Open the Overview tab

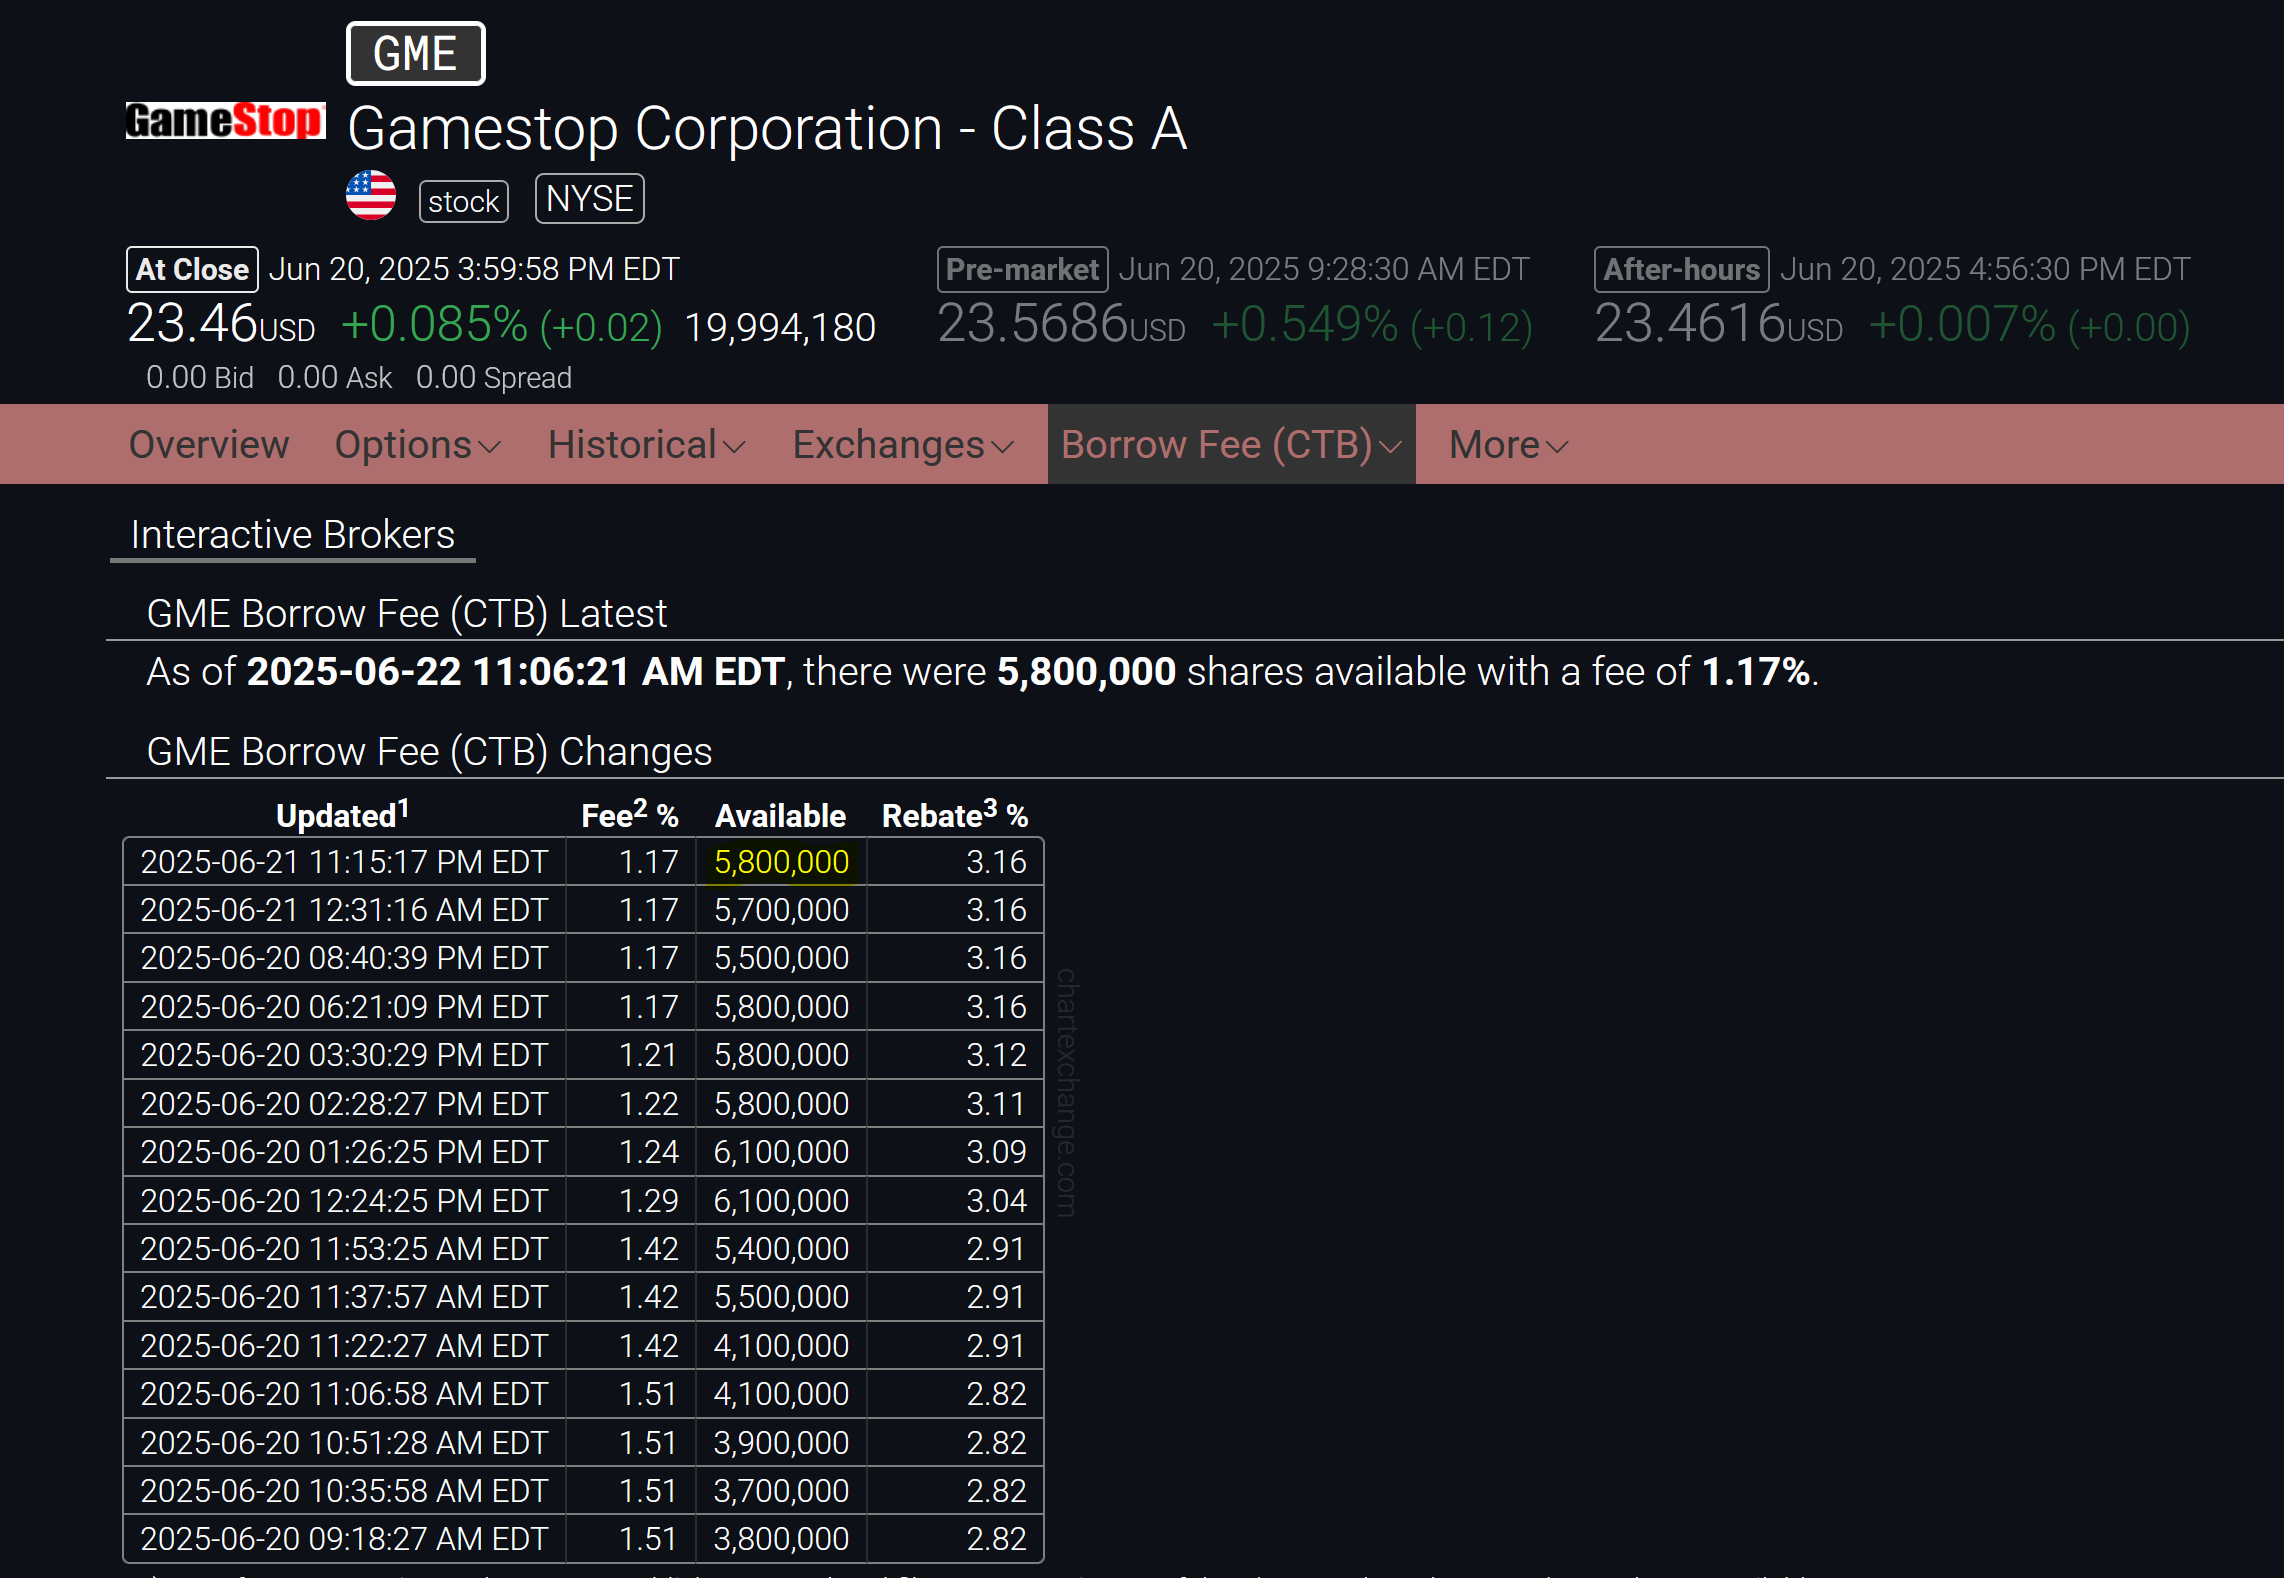pos(209,444)
